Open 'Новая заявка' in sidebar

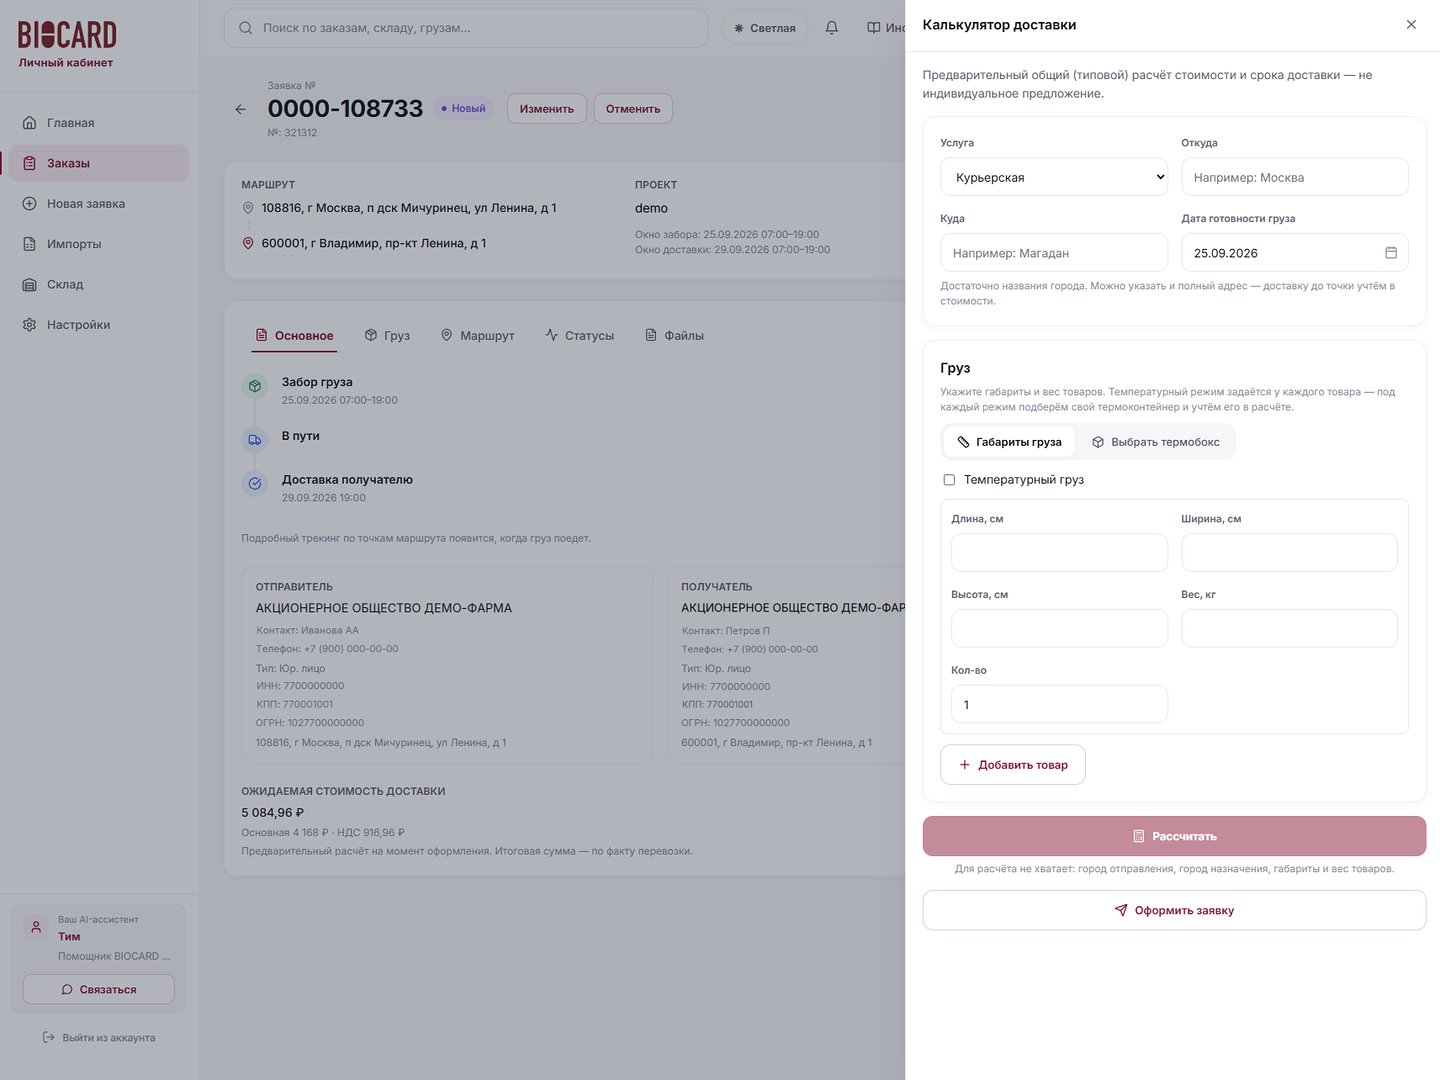(x=99, y=204)
